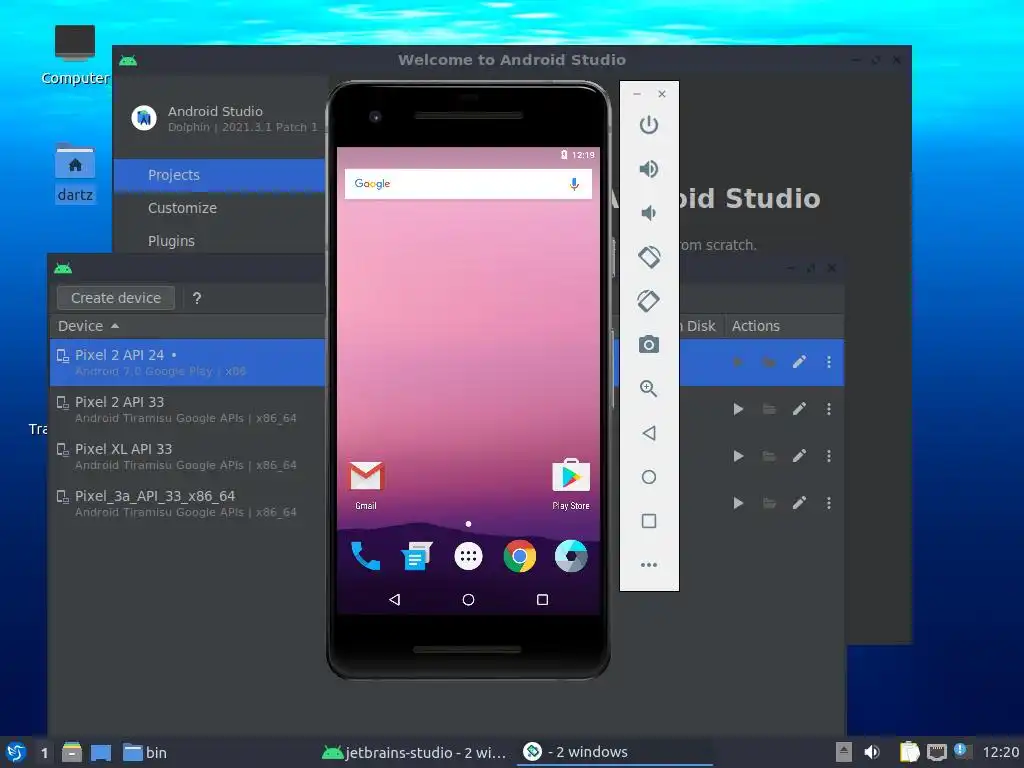Launch the Camera app from the phone dock

pyautogui.click(x=571, y=556)
